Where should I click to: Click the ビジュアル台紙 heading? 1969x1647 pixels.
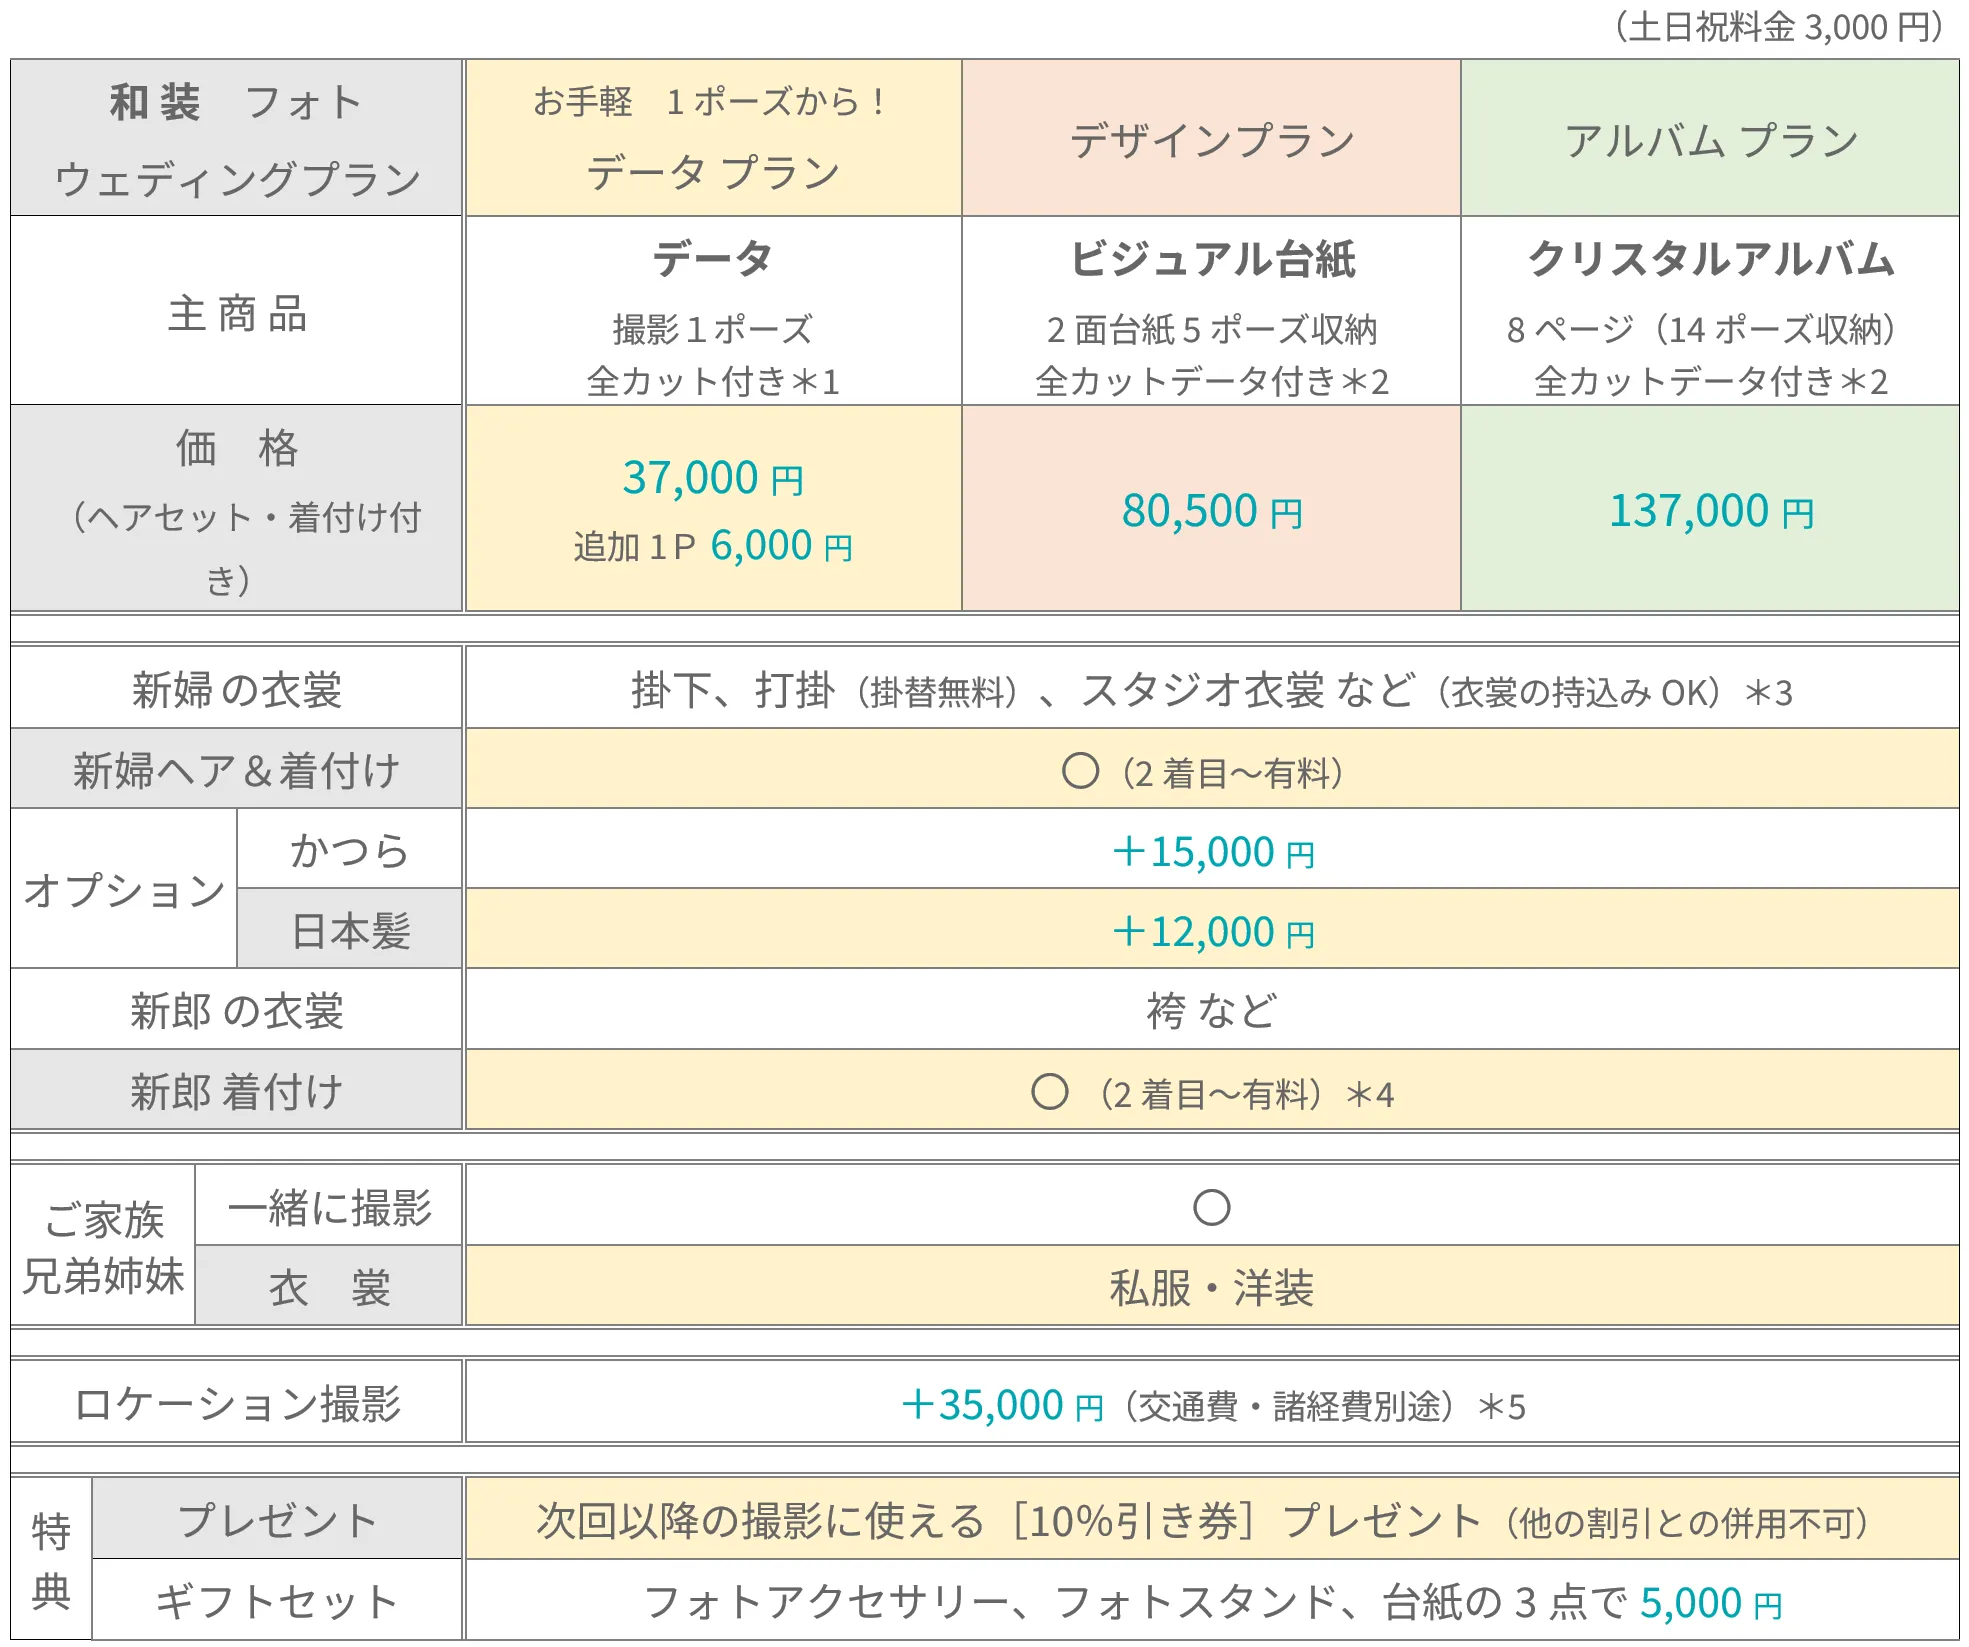1211,259
